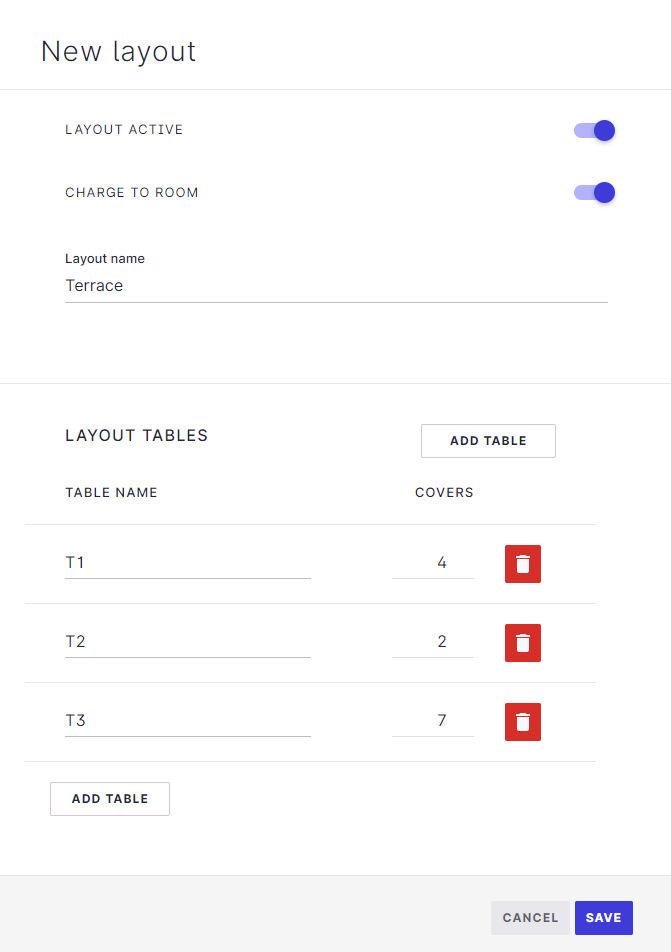The image size is (671, 952).
Task: Select the covers value 4 for T1
Action: pos(433,562)
